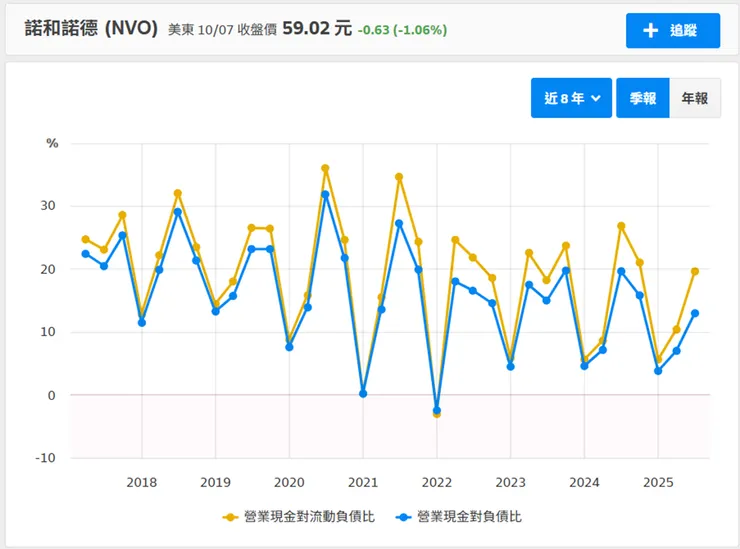Click the 2025 x-axis label

pos(658,482)
